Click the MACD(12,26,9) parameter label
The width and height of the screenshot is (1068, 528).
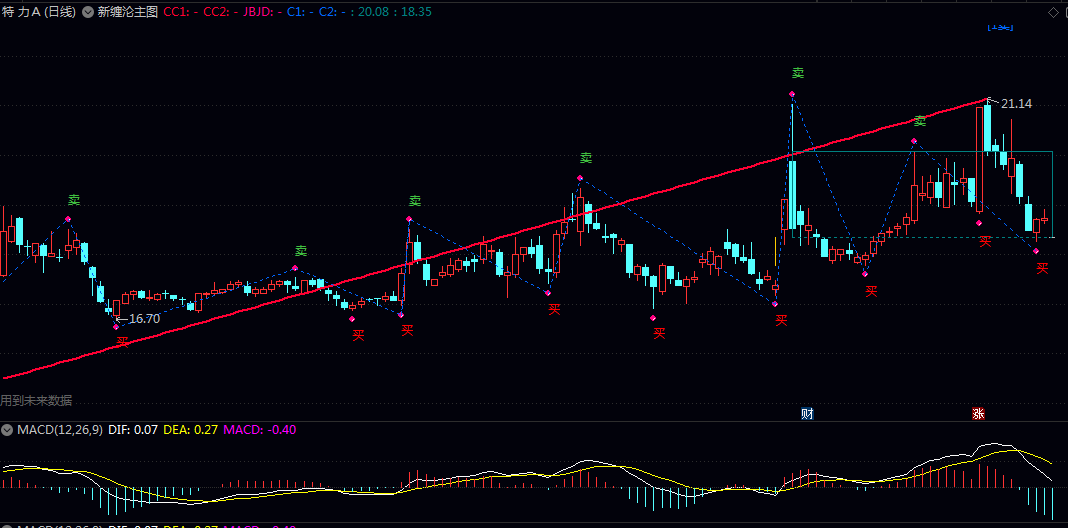56,430
